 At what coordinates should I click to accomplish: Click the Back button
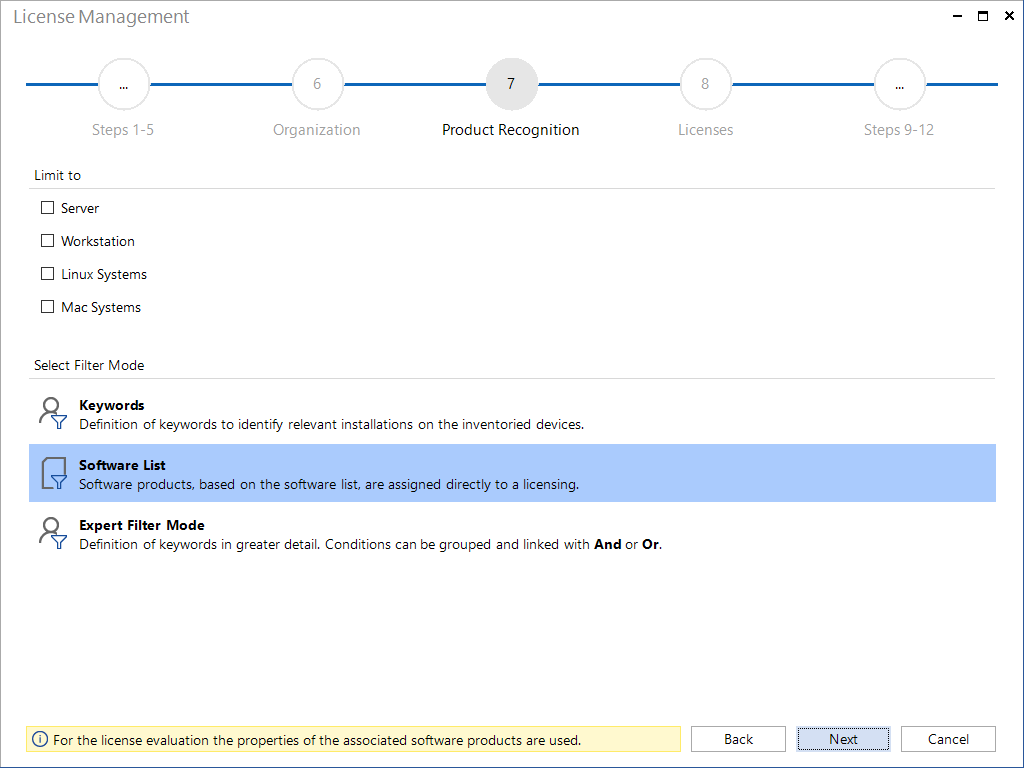click(x=739, y=739)
